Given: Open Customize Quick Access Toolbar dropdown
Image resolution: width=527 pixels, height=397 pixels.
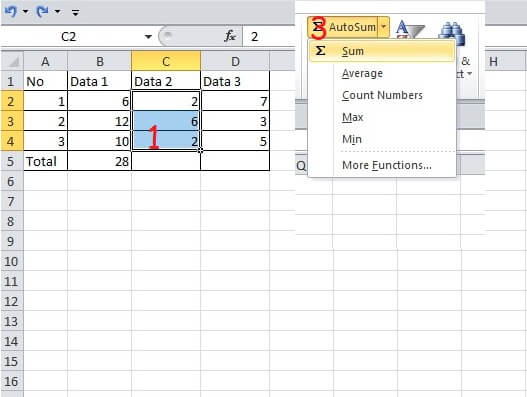Looking at the screenshot, I should 76,13.
